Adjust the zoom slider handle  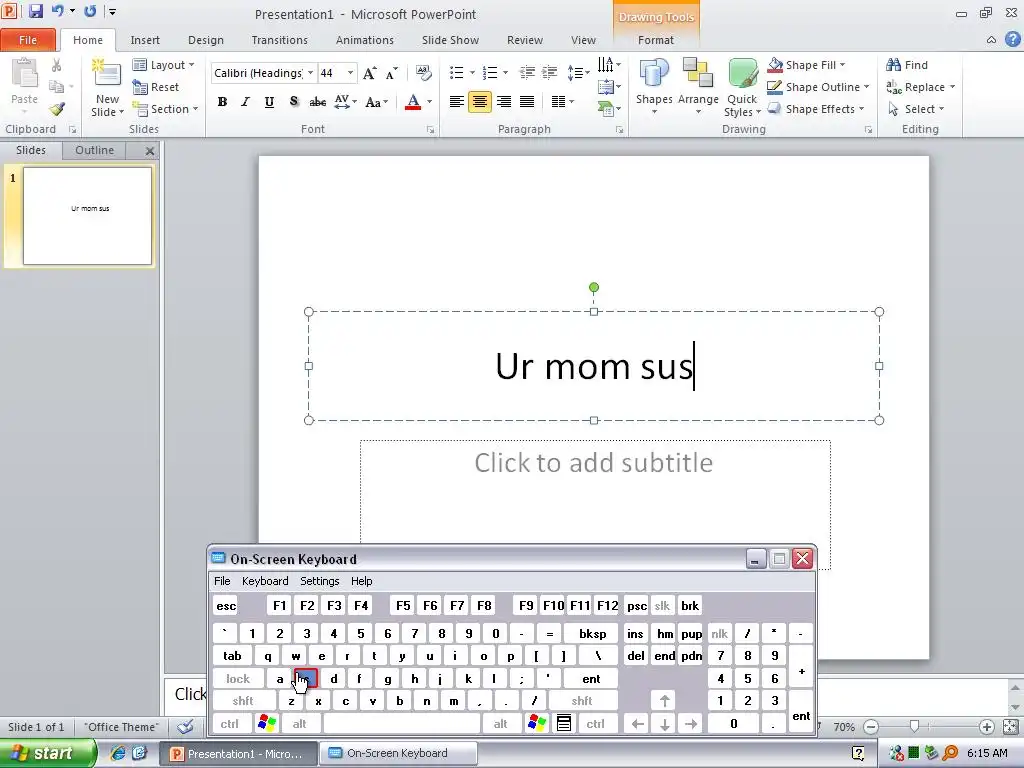914,726
